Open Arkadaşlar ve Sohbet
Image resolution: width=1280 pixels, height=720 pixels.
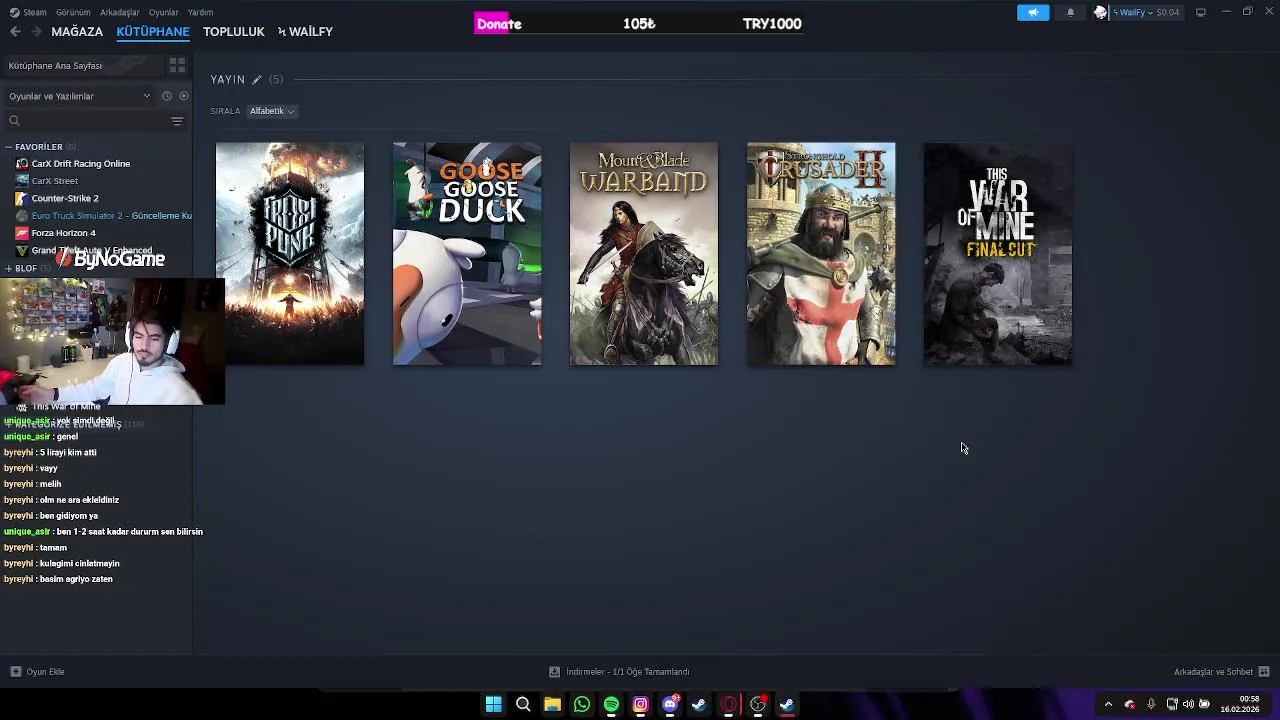click(1222, 672)
